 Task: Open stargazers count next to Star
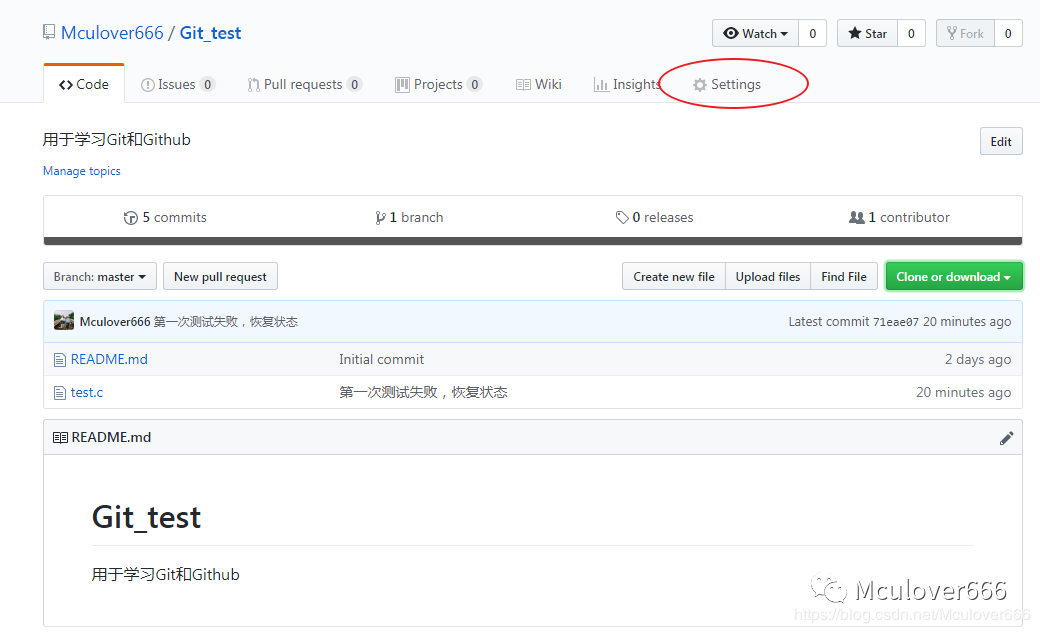pos(911,33)
